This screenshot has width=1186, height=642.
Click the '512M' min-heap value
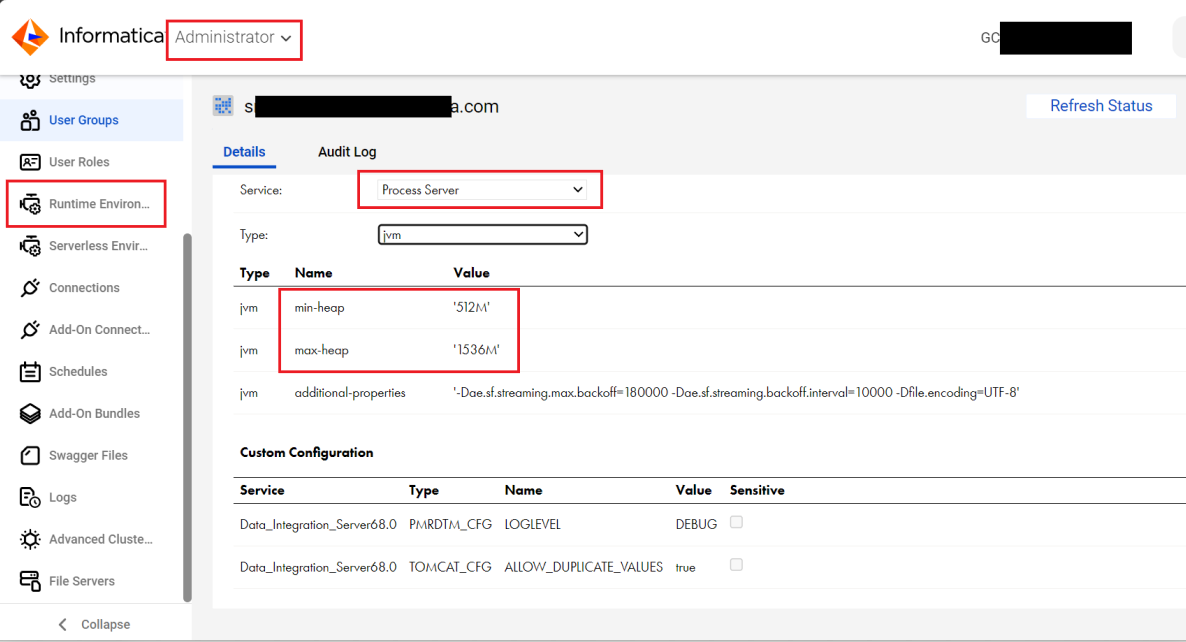(471, 308)
